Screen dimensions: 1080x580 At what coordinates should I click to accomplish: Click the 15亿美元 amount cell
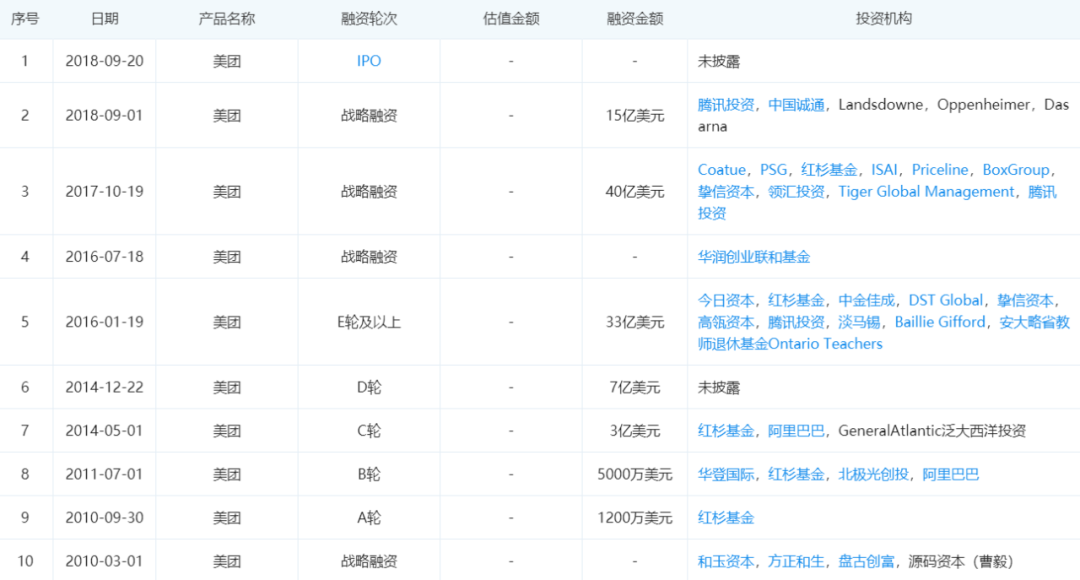pos(635,115)
